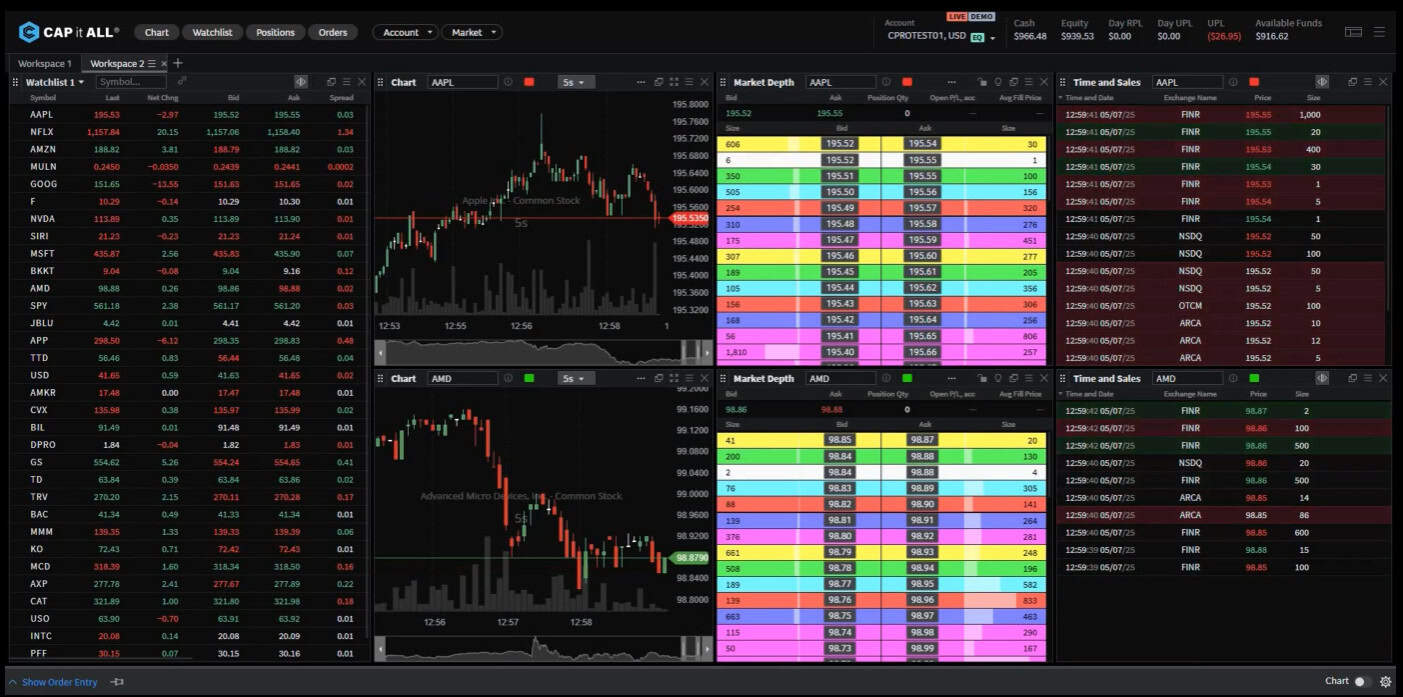Screen dimensions: 1403x697
Task: Click the crosshair icon next to the AAPL chart symbol
Action: point(506,82)
